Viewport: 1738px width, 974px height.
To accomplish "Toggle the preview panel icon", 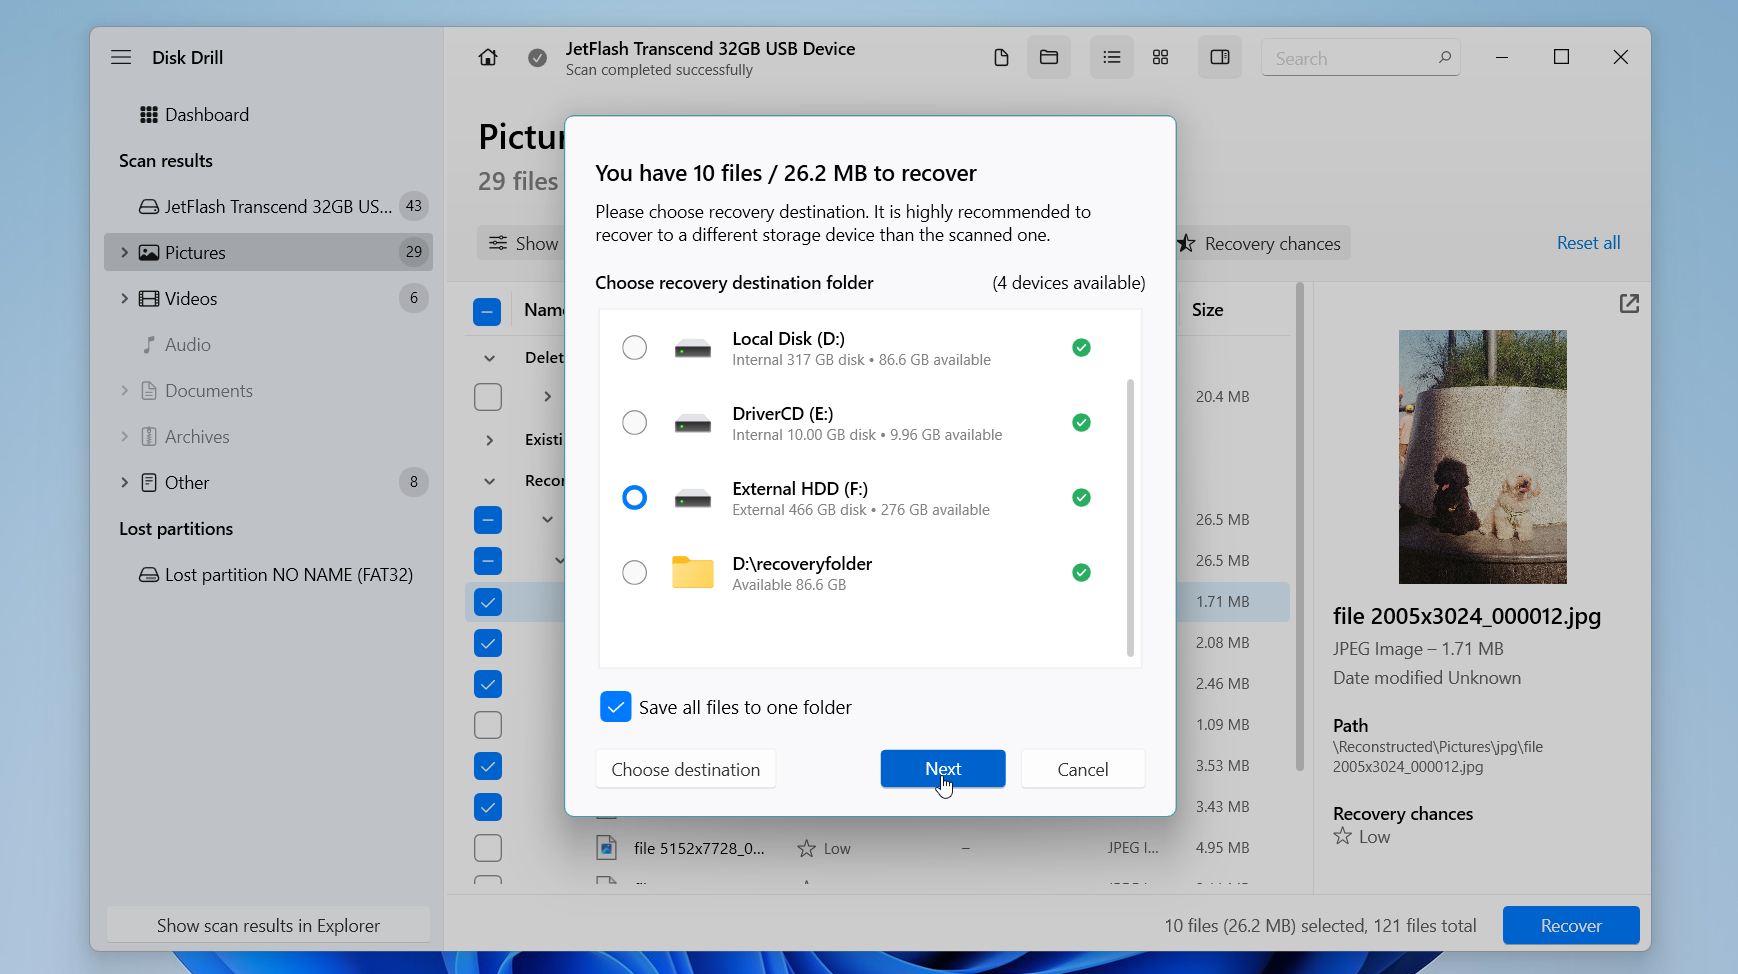I will (1220, 57).
